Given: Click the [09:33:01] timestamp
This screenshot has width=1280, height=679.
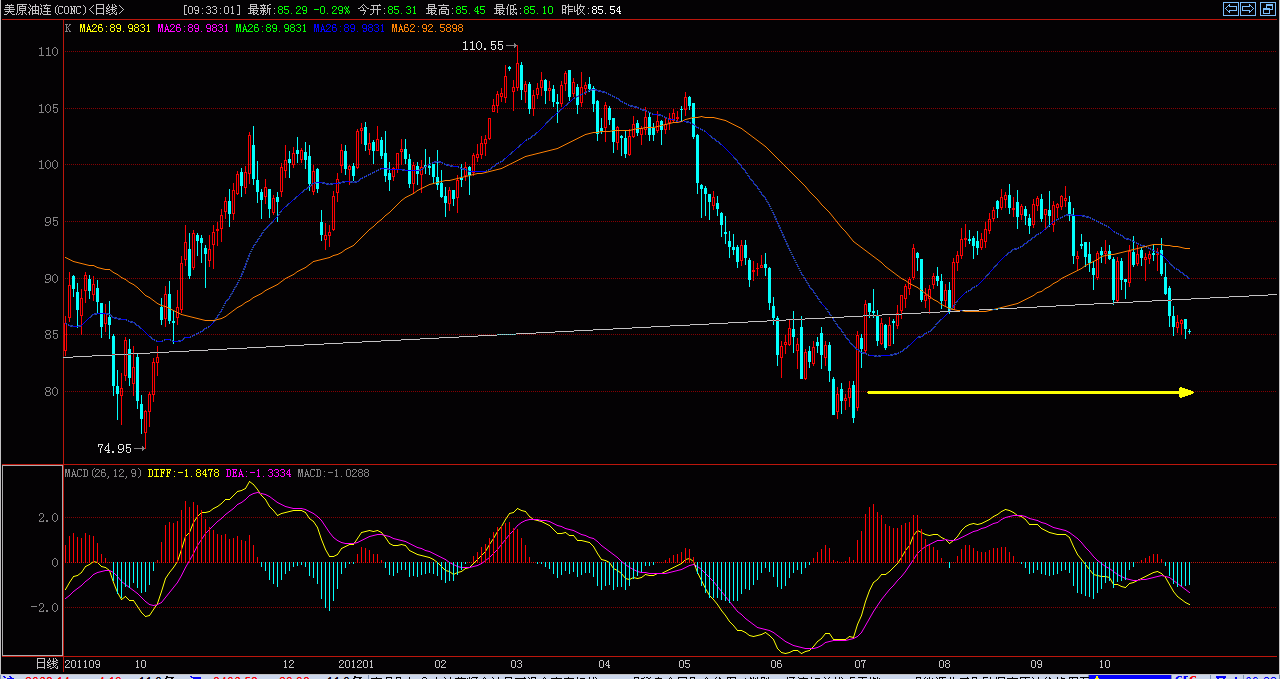Looking at the screenshot, I should pyautogui.click(x=212, y=9).
